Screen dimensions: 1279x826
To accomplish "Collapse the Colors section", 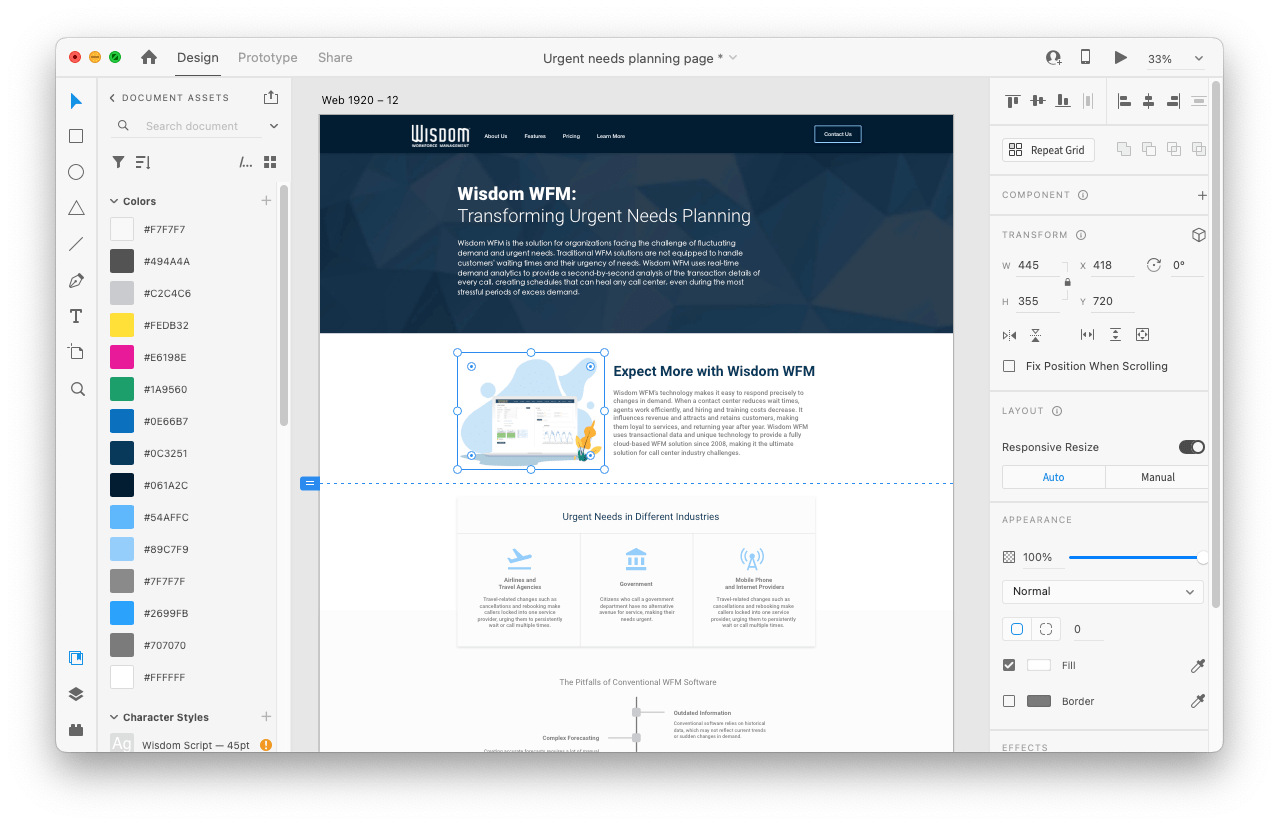I will (114, 201).
